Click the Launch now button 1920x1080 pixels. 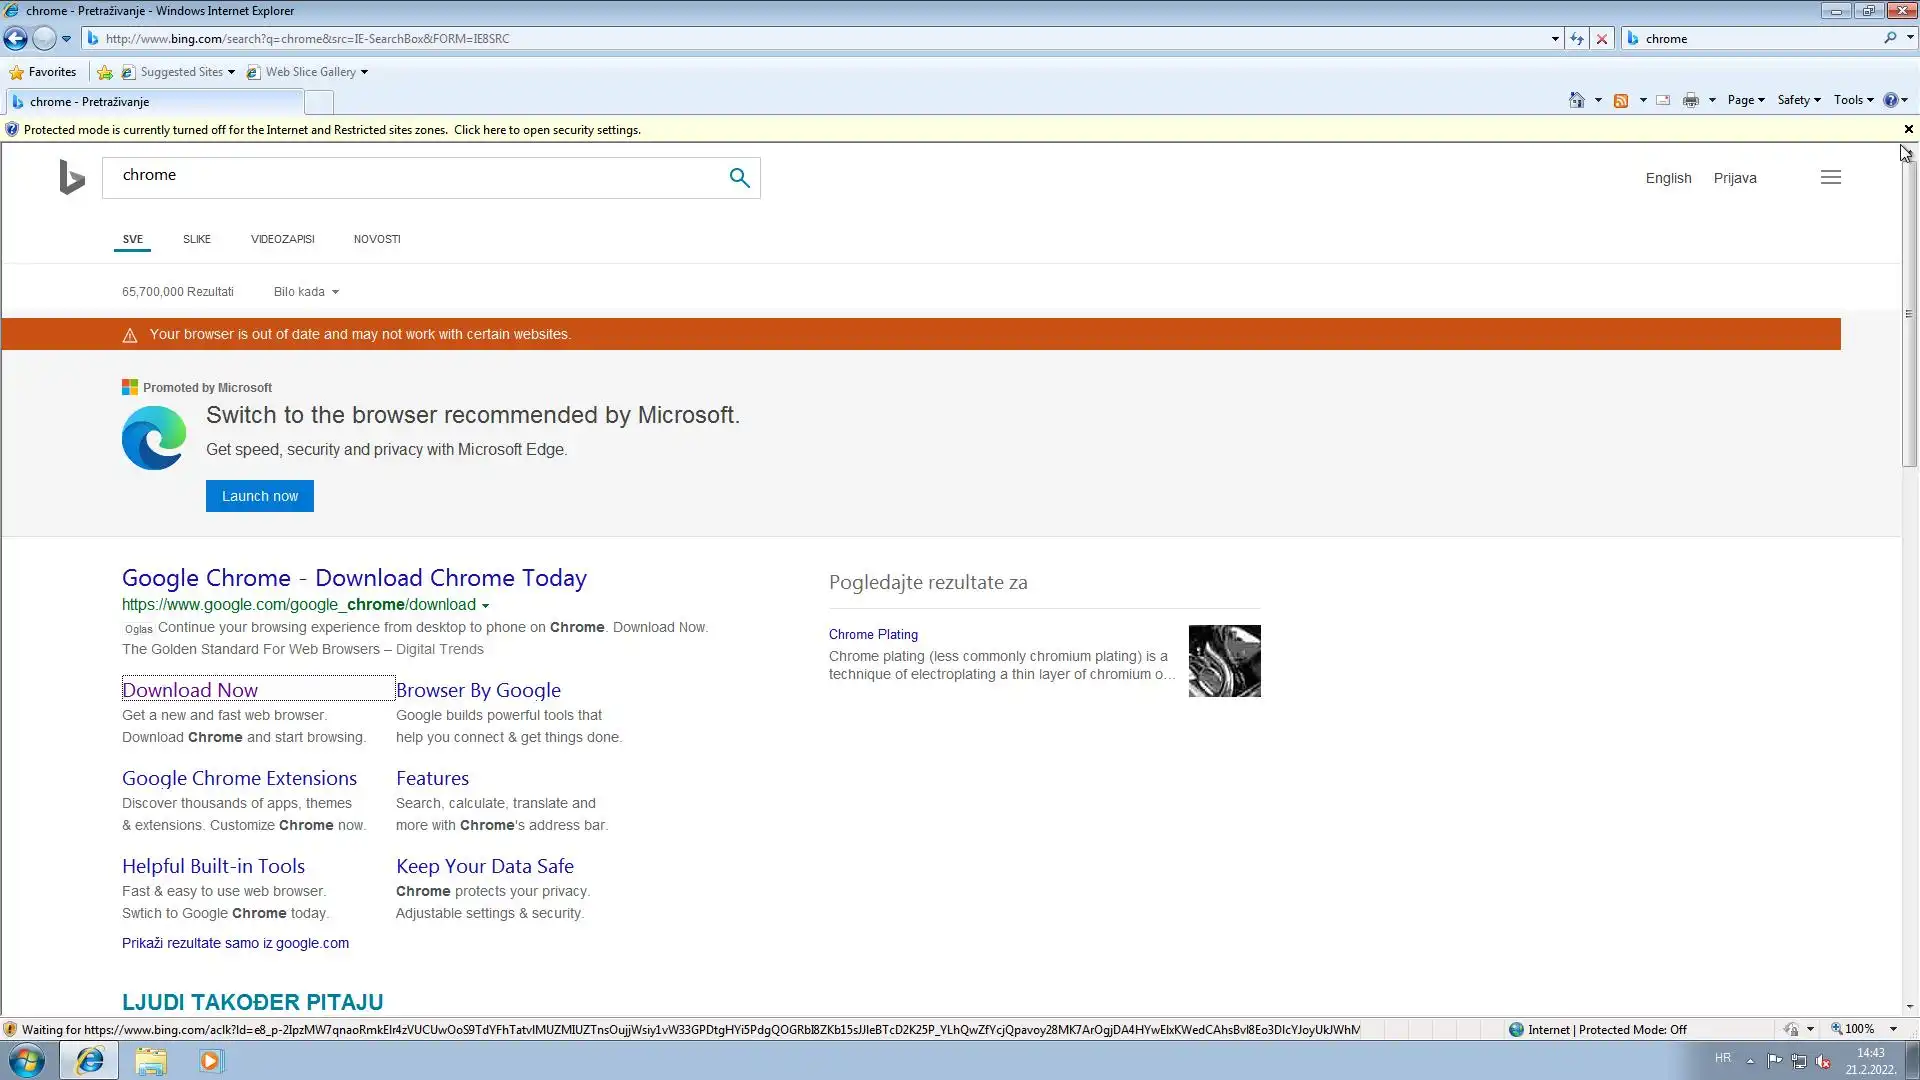click(x=260, y=496)
